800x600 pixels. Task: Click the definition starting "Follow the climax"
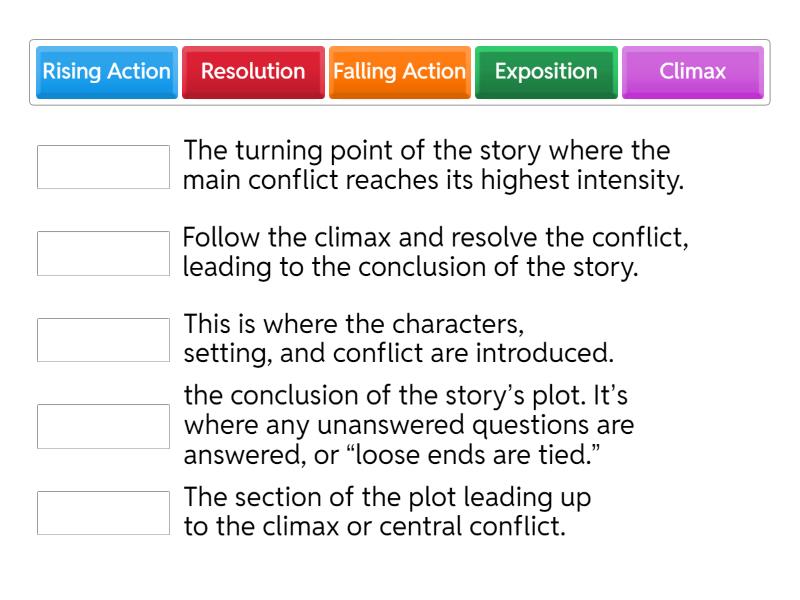(x=435, y=254)
